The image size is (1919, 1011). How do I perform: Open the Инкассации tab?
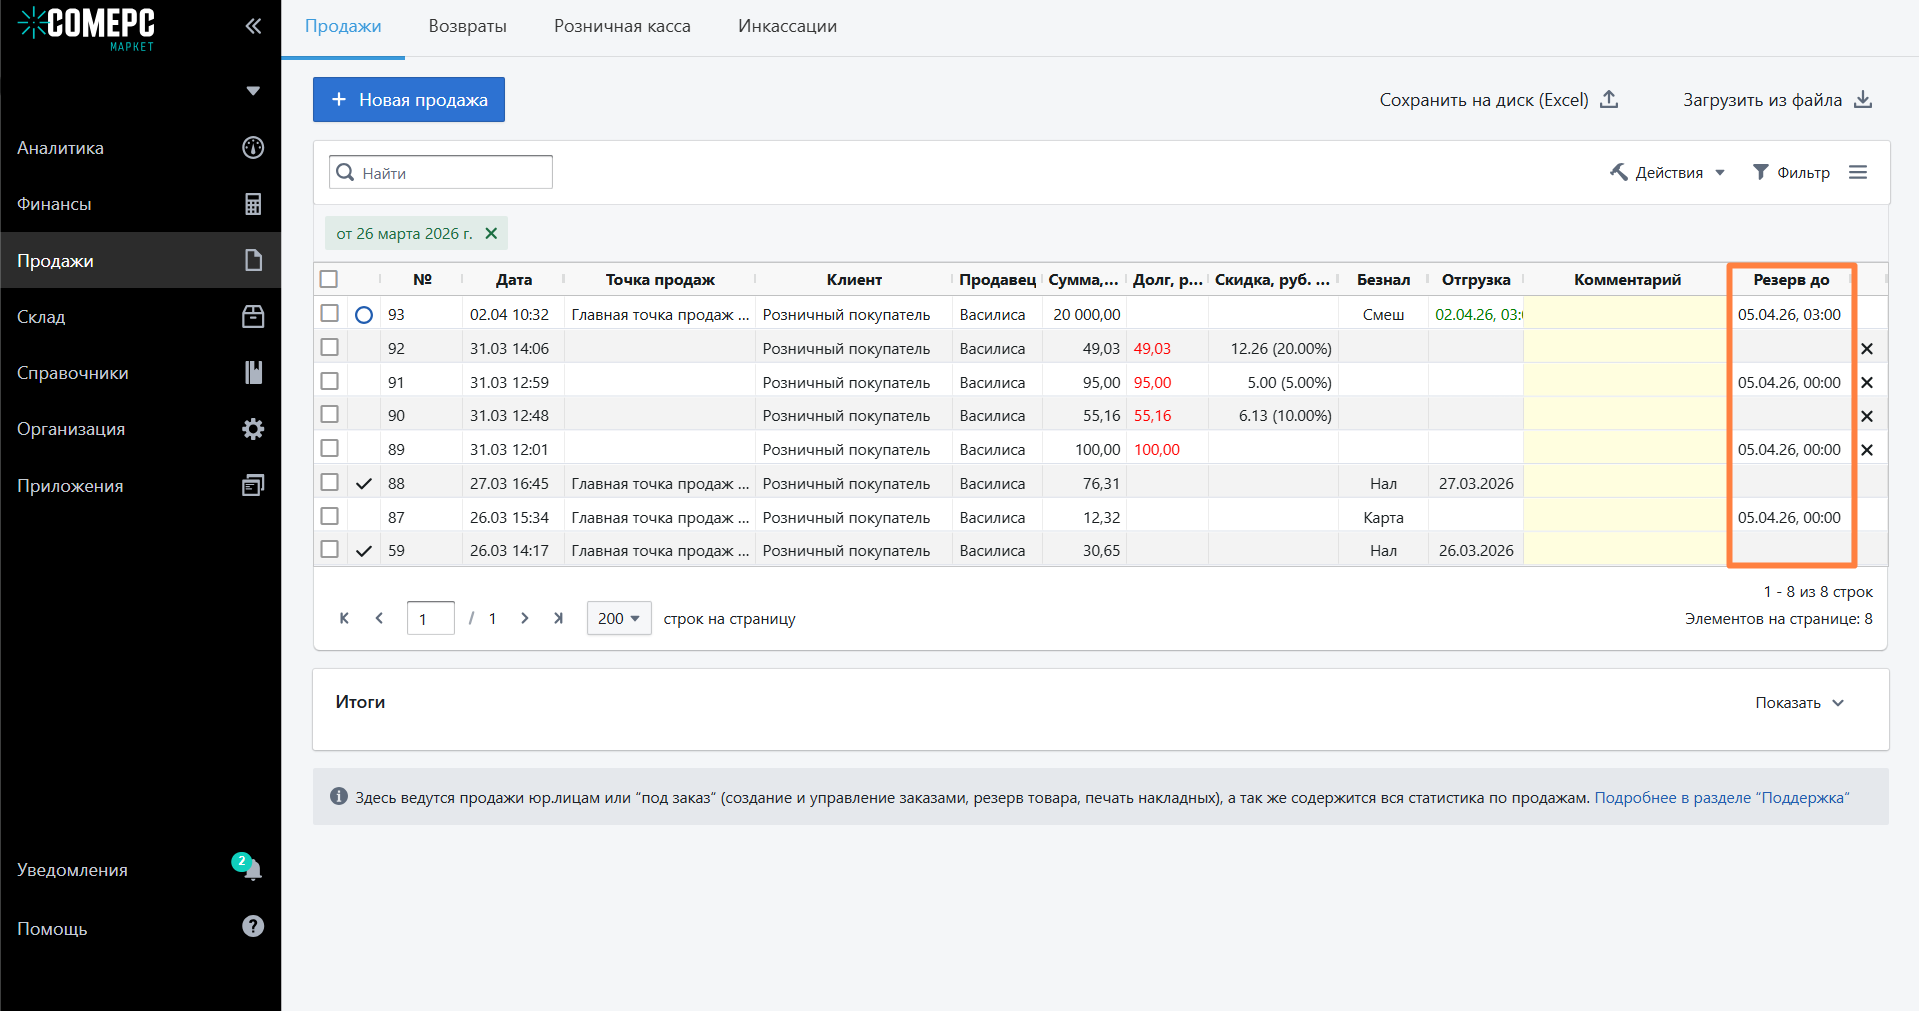click(787, 26)
